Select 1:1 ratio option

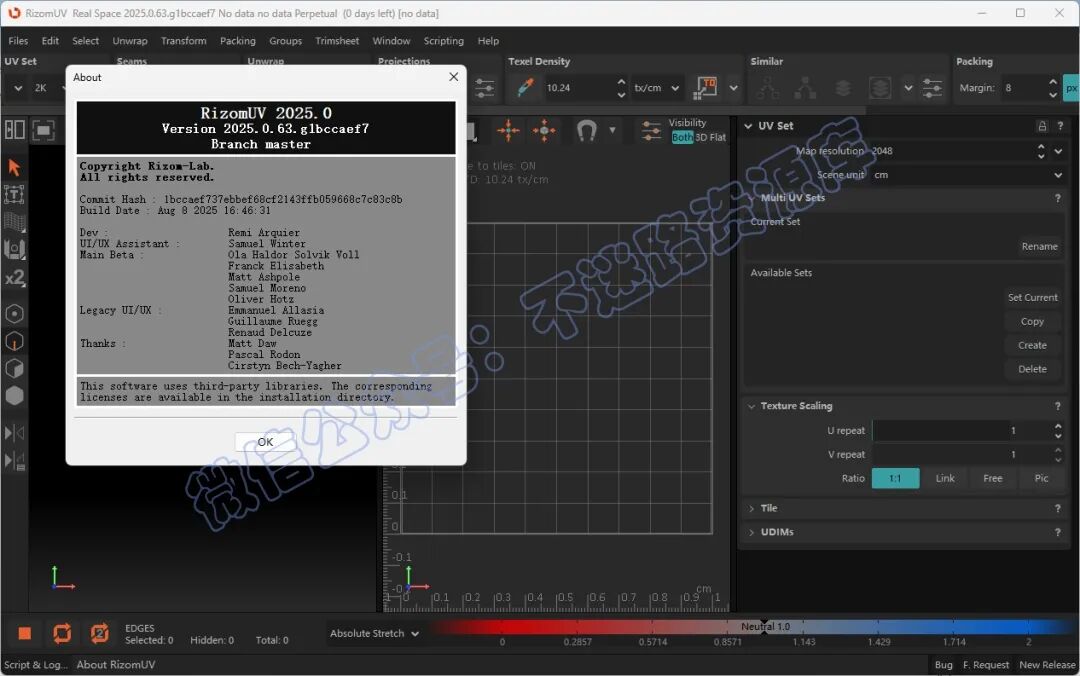(895, 478)
